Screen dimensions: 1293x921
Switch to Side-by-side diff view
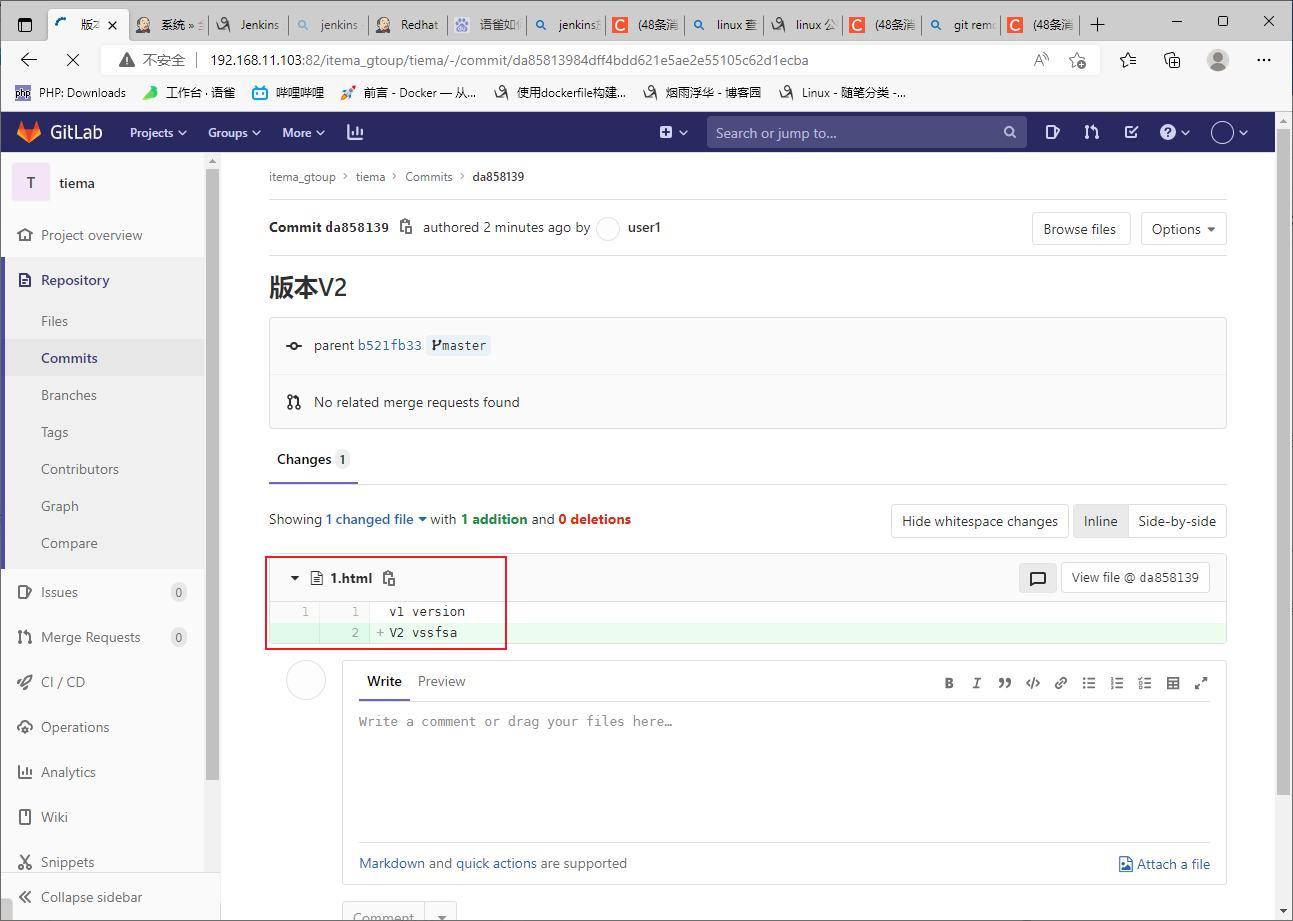(1177, 521)
